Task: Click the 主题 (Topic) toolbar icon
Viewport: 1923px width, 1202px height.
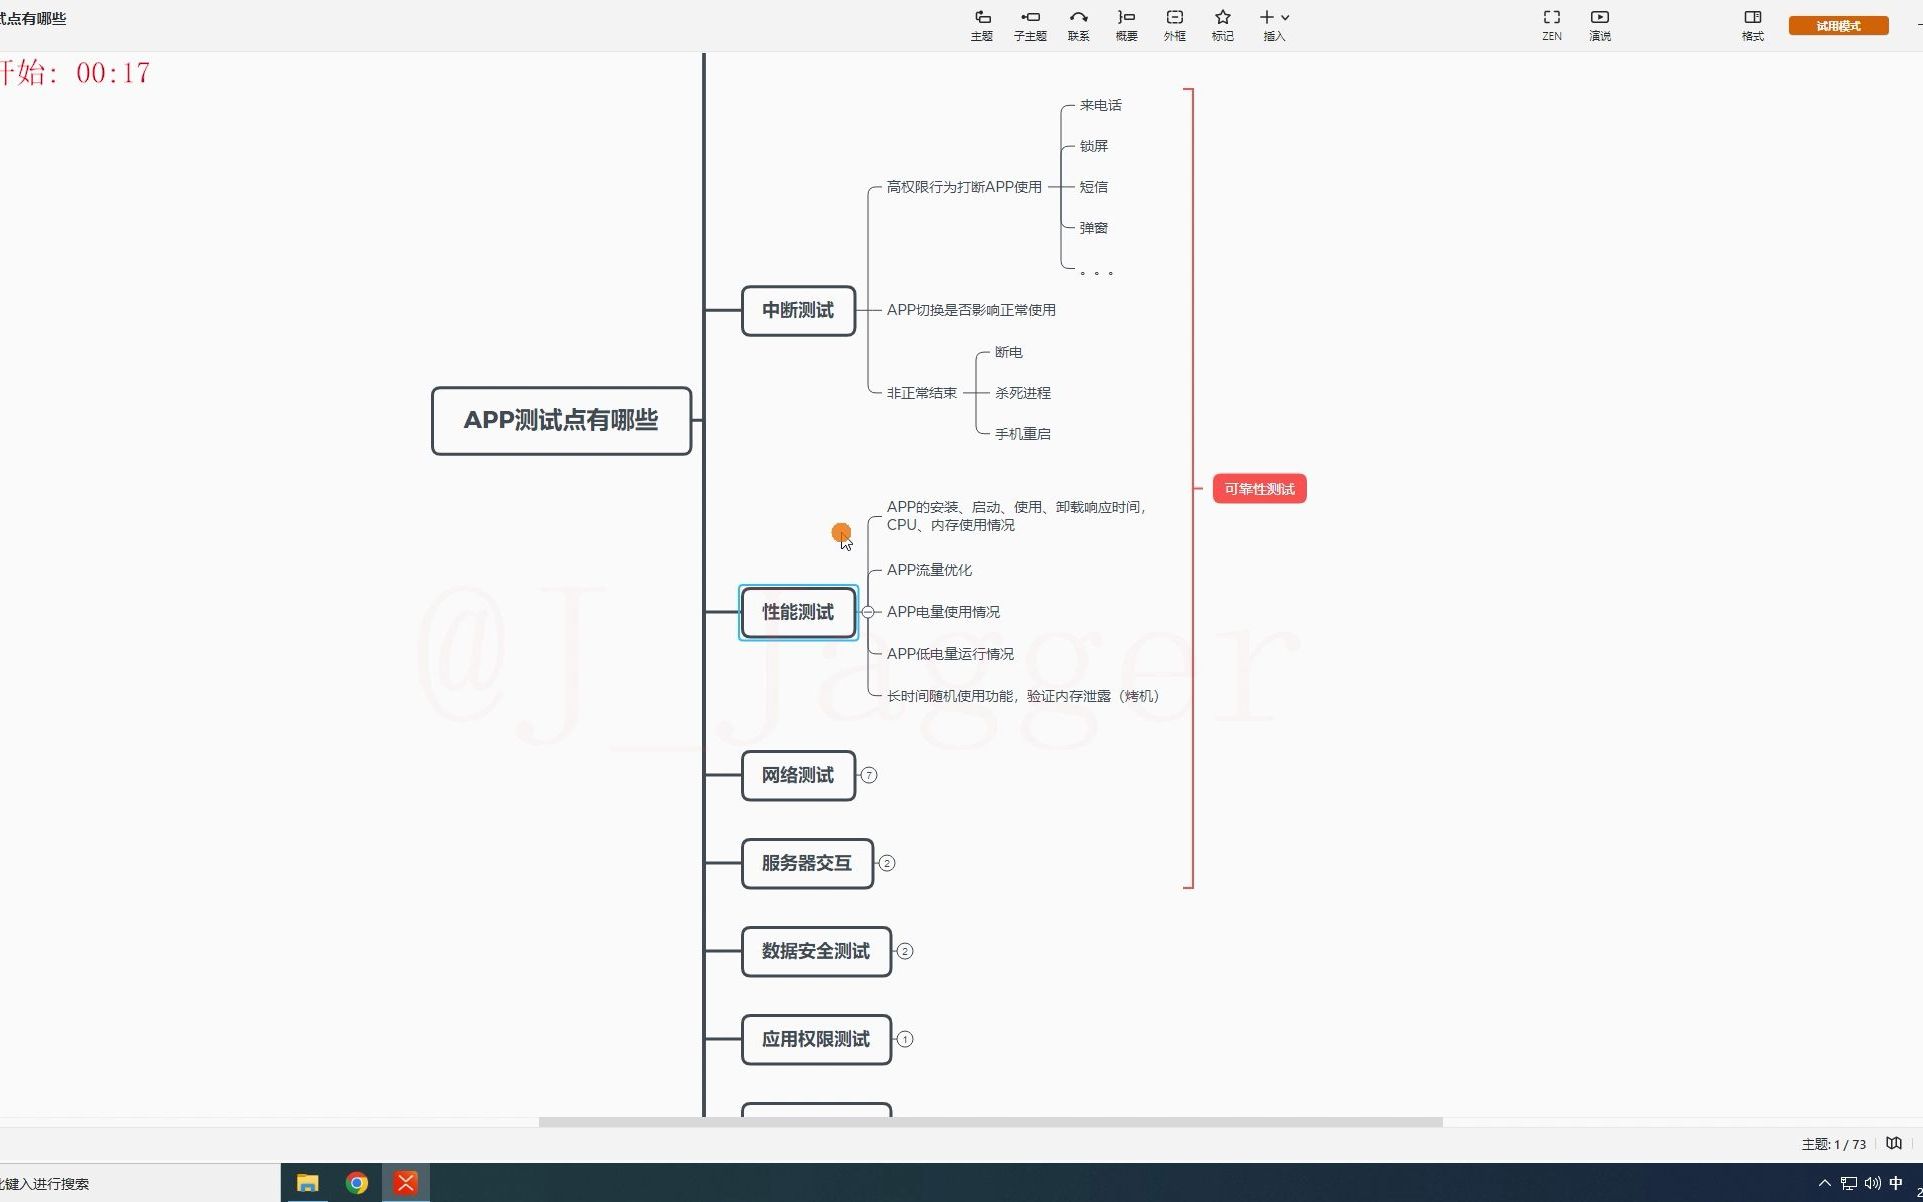Action: click(x=981, y=25)
